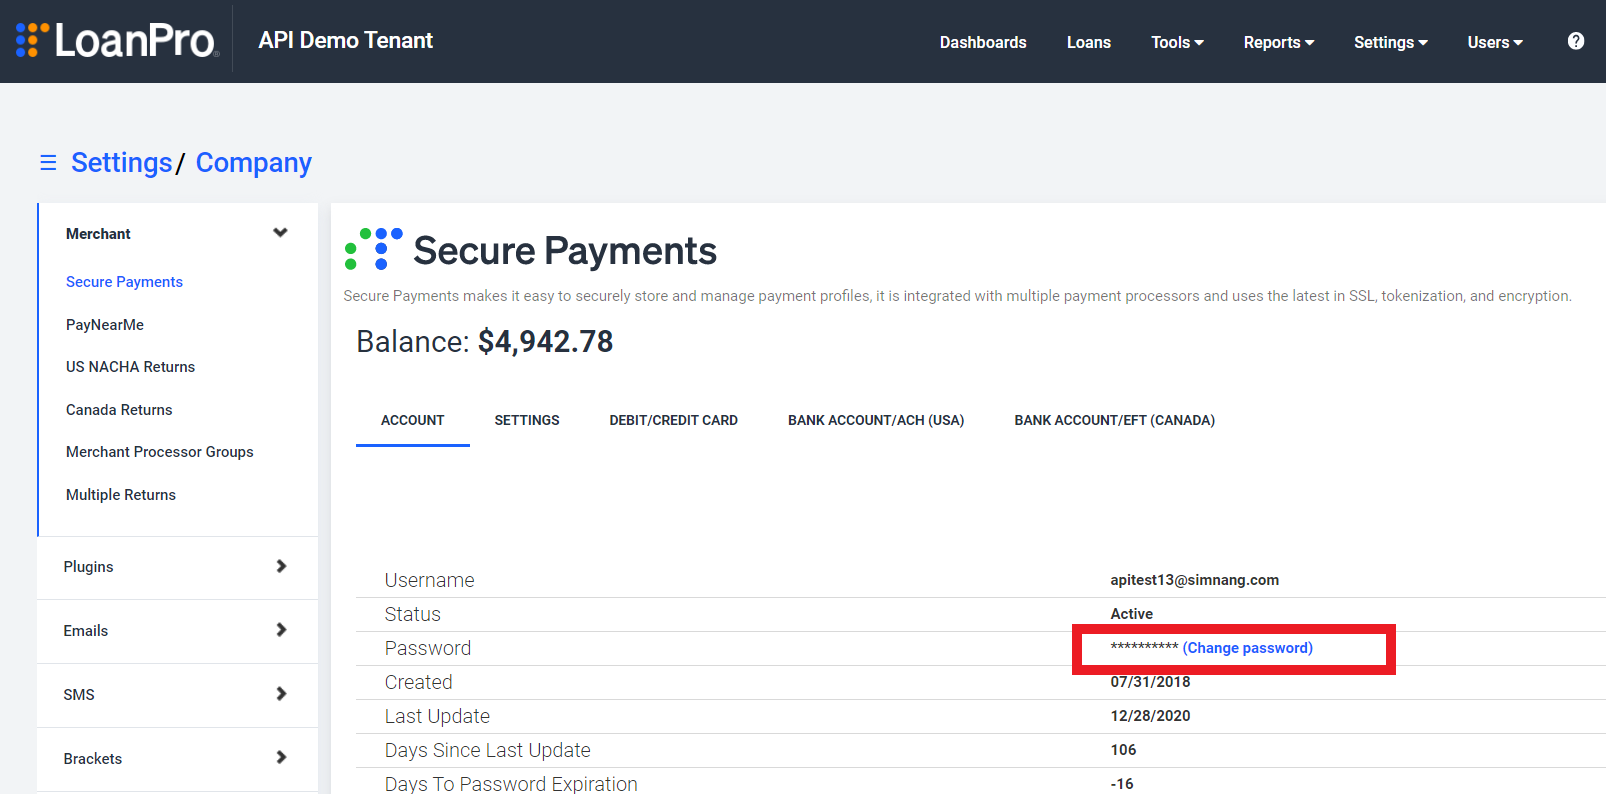Click the Change password link
1606x794 pixels.
coord(1248,648)
